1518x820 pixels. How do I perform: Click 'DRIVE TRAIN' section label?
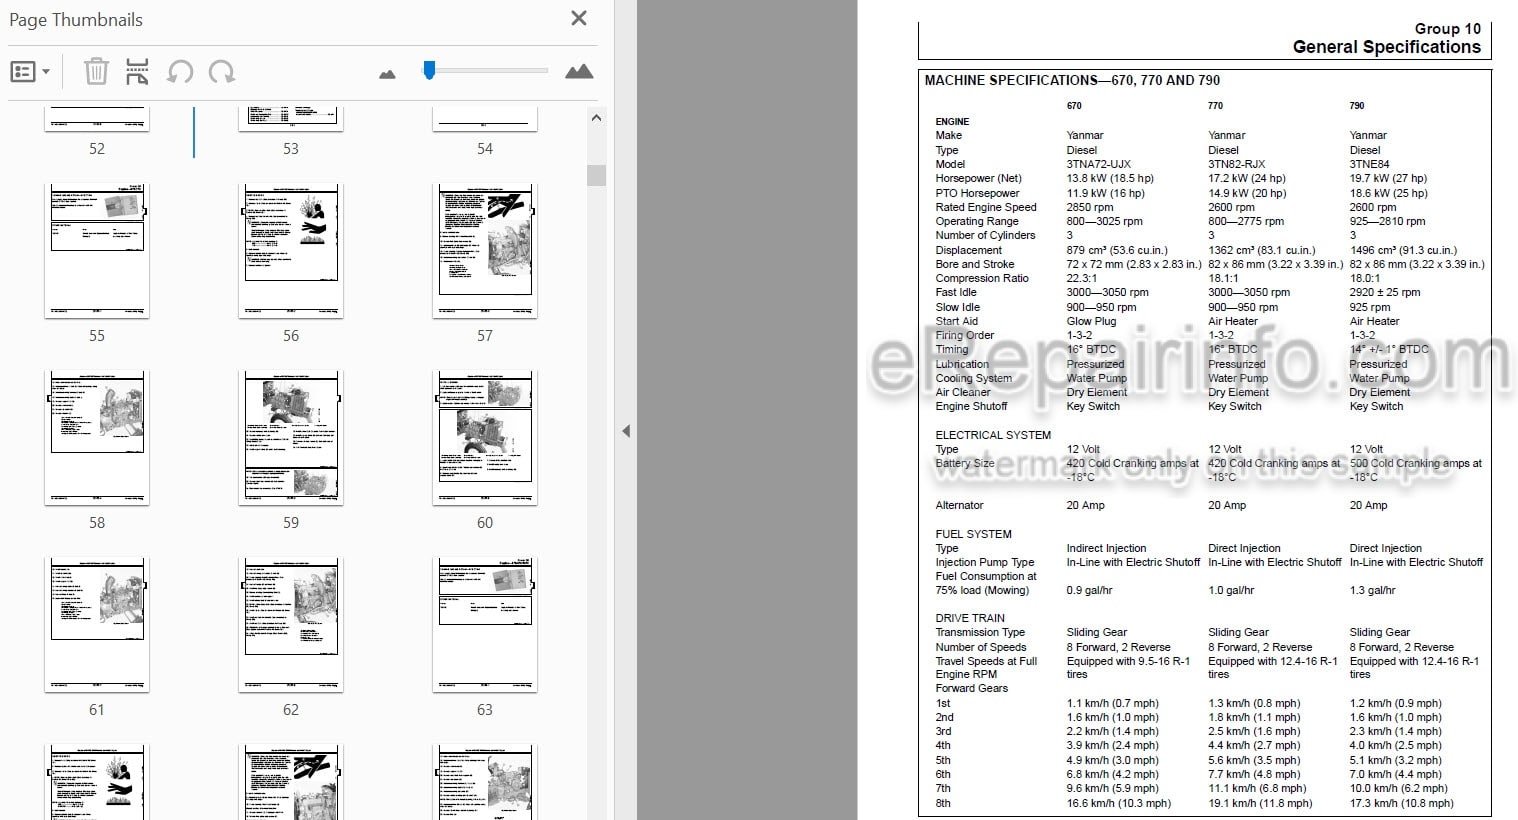point(970,618)
